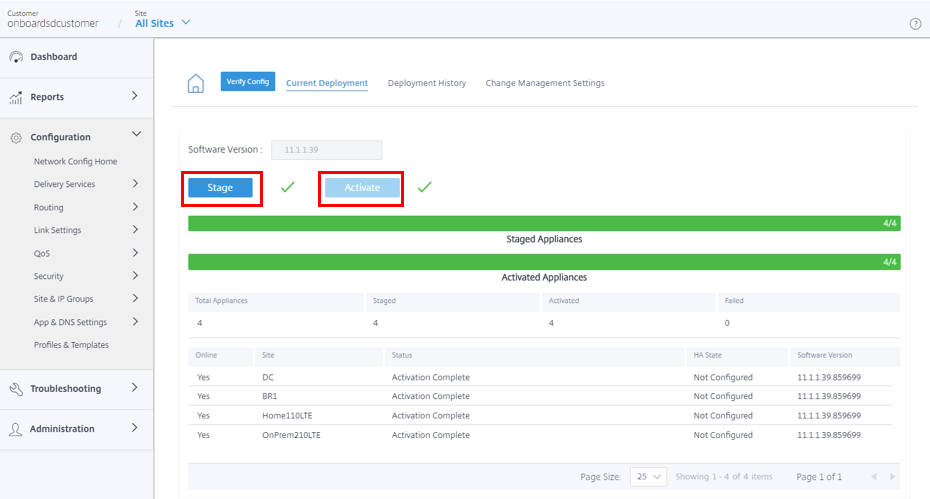
Task: Switch to Deployment History tab
Action: tap(427, 83)
